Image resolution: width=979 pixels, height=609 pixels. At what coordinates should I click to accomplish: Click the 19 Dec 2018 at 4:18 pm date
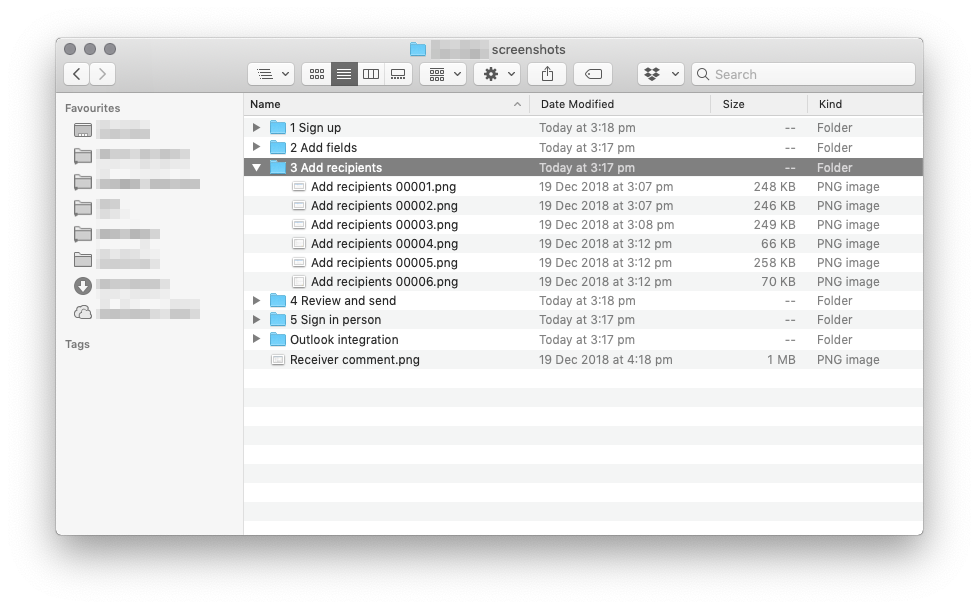point(606,360)
